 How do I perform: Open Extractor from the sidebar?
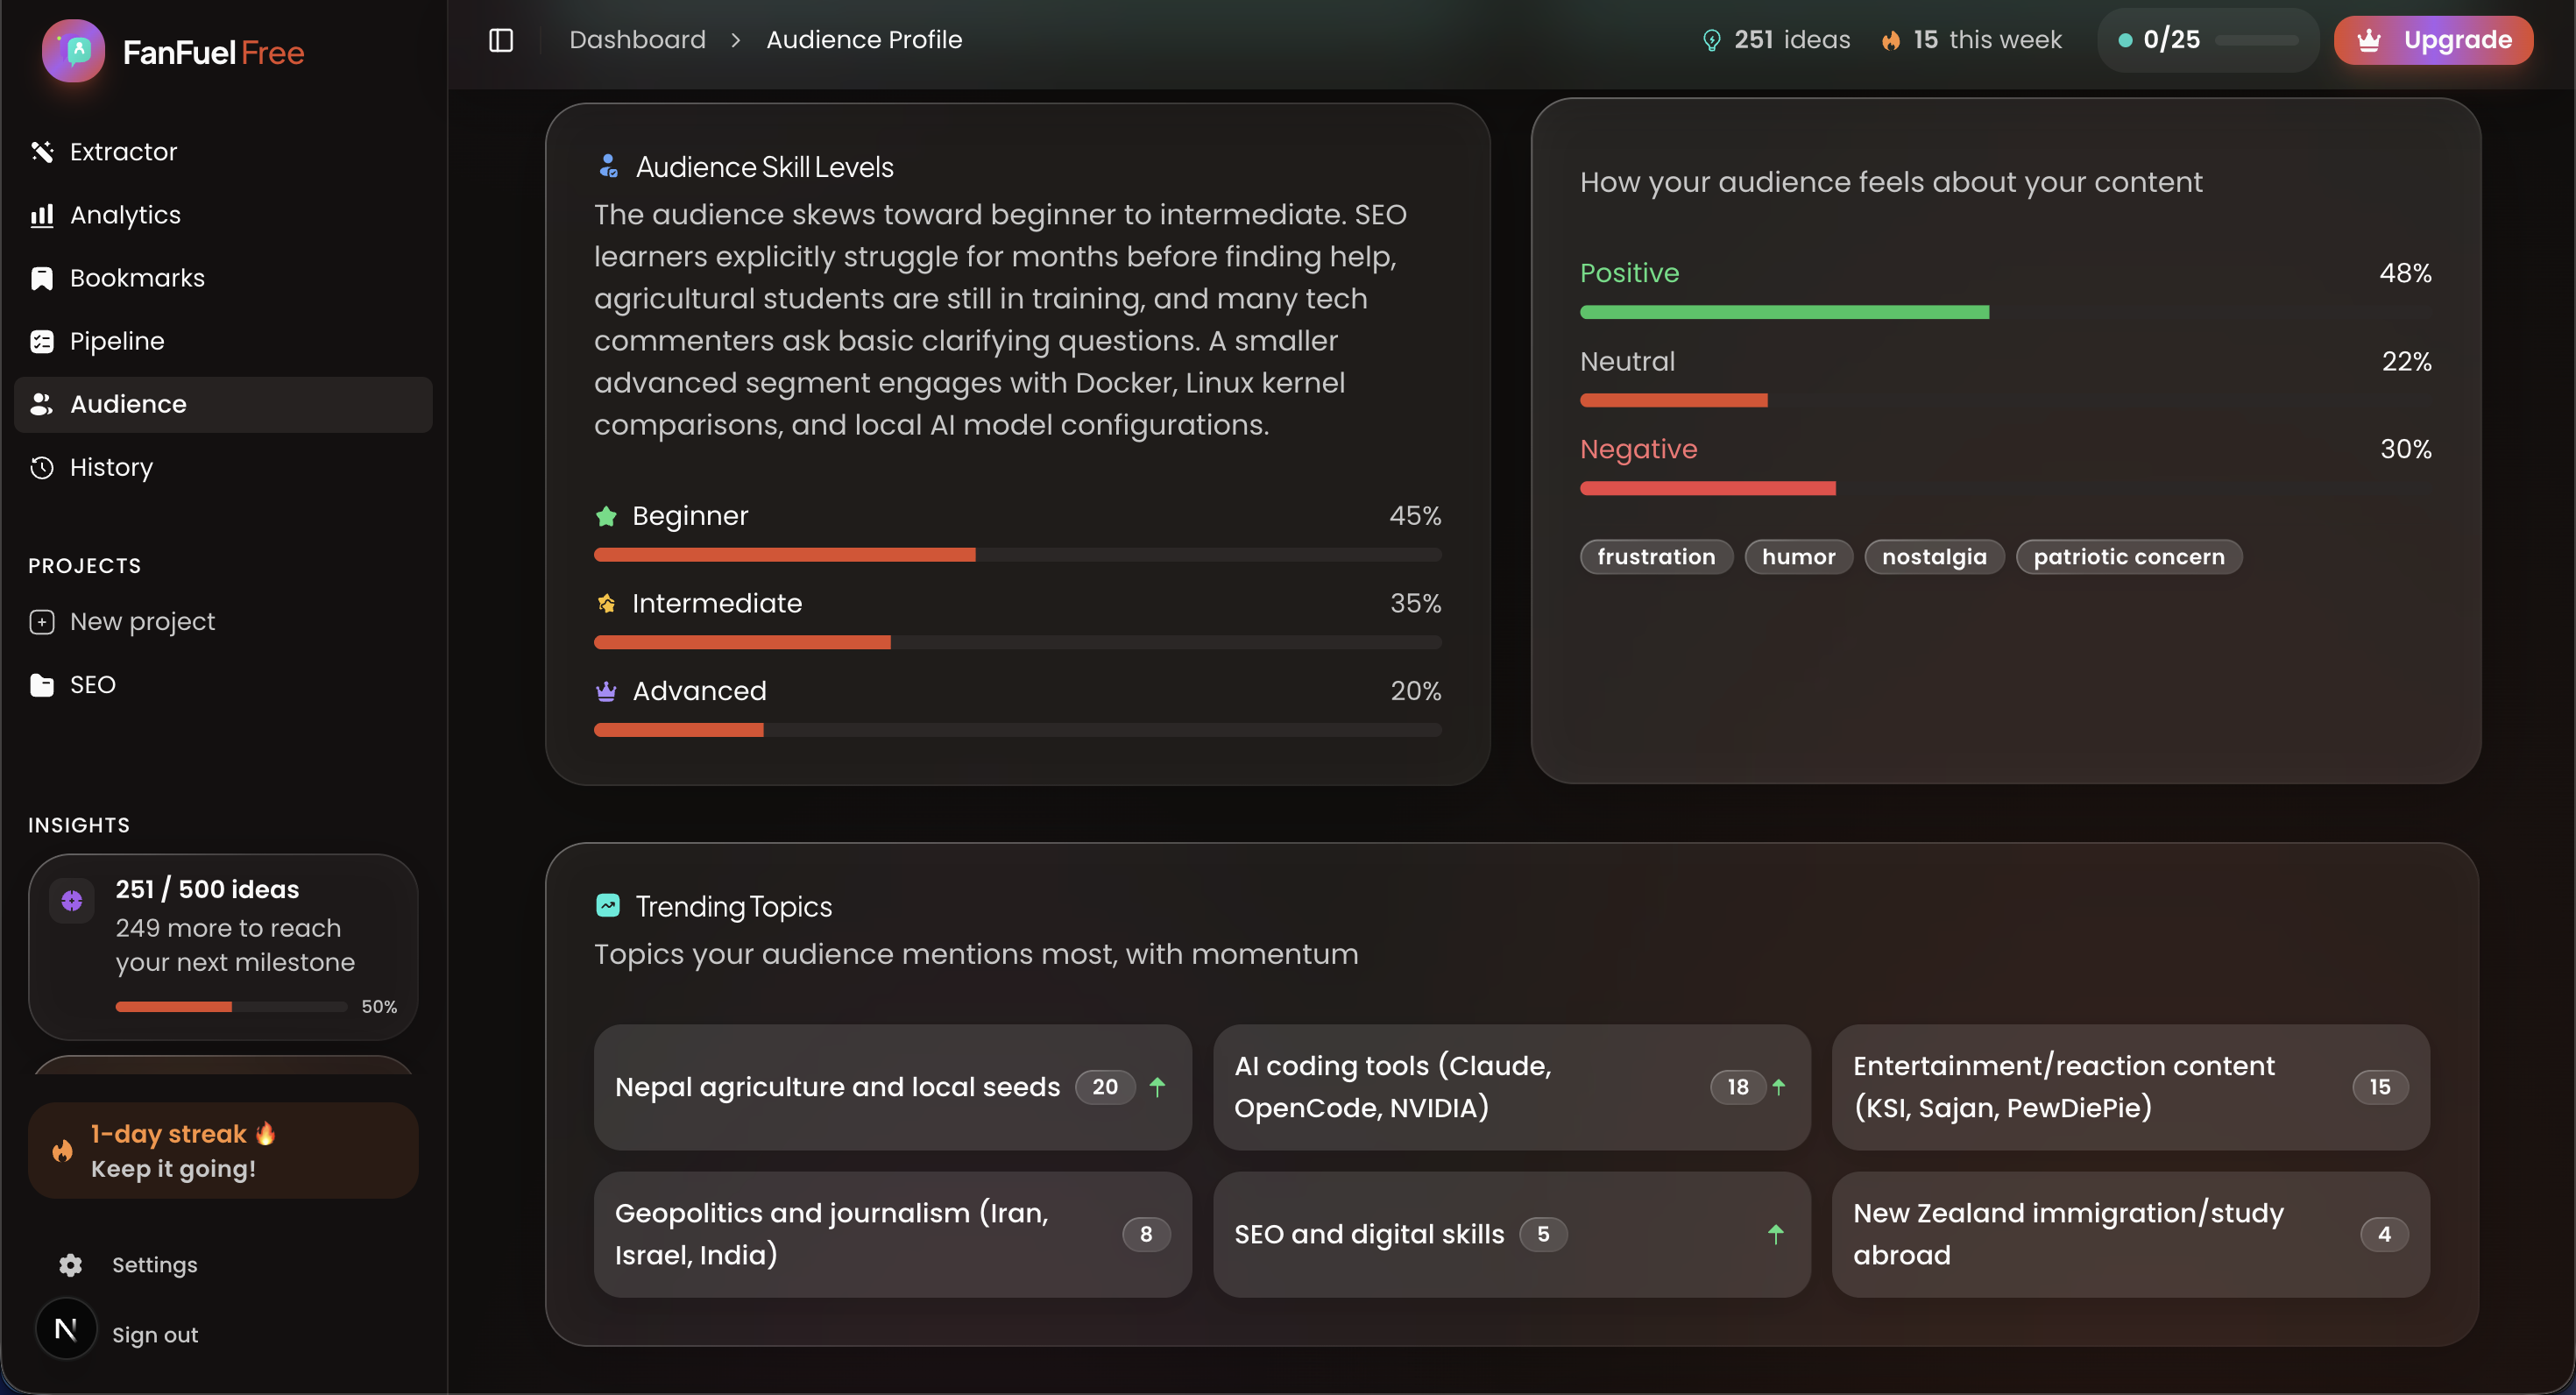[x=123, y=152]
